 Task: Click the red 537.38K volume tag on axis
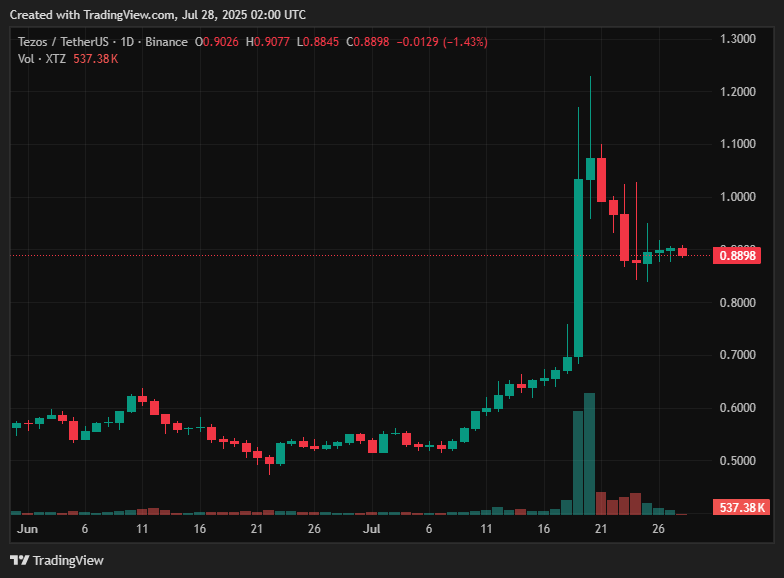[742, 508]
